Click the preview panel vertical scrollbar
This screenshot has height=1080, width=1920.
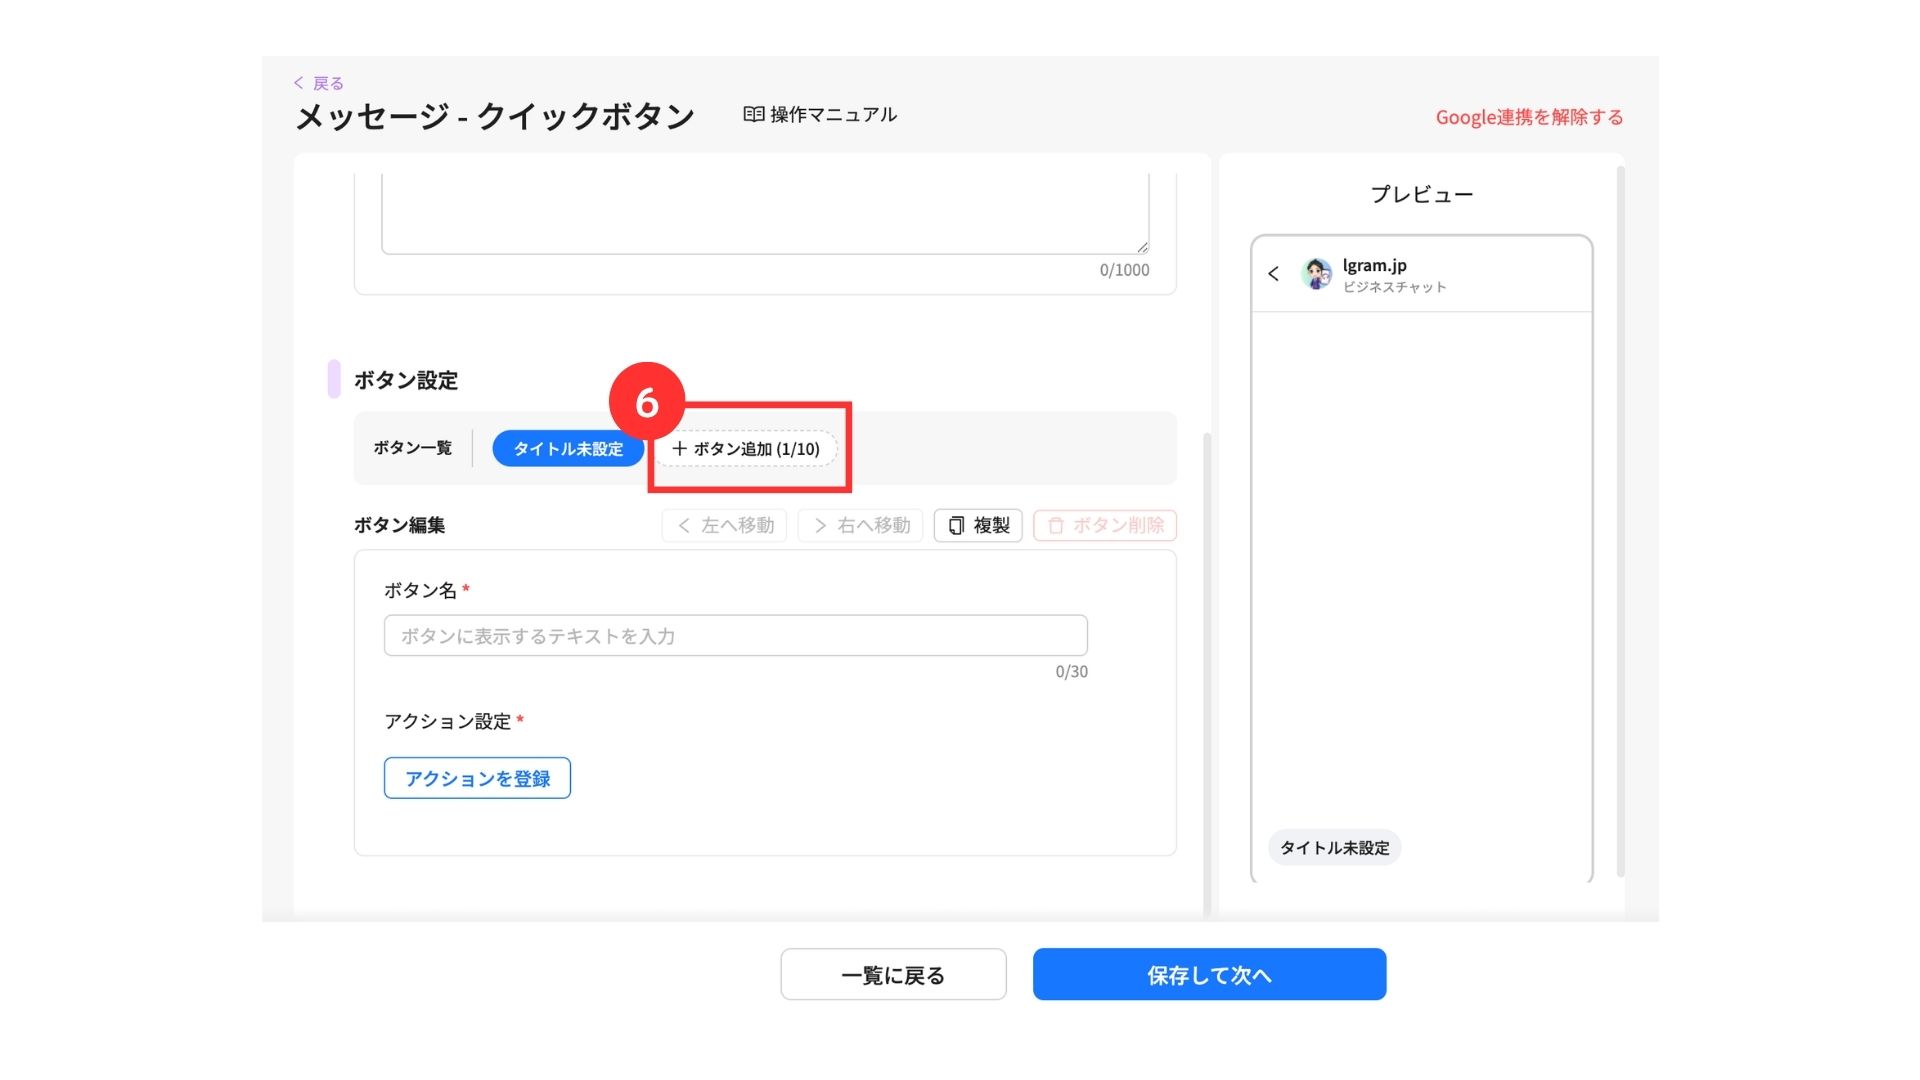[1620, 520]
